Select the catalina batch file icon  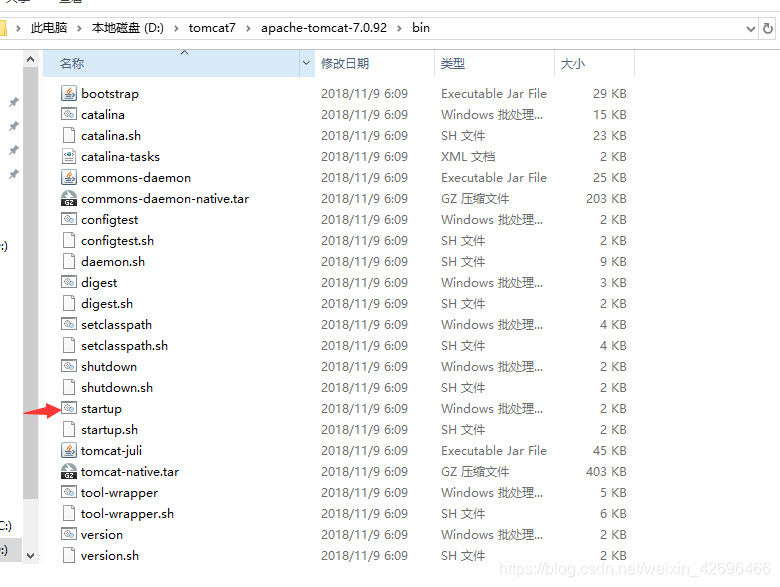pyautogui.click(x=69, y=114)
